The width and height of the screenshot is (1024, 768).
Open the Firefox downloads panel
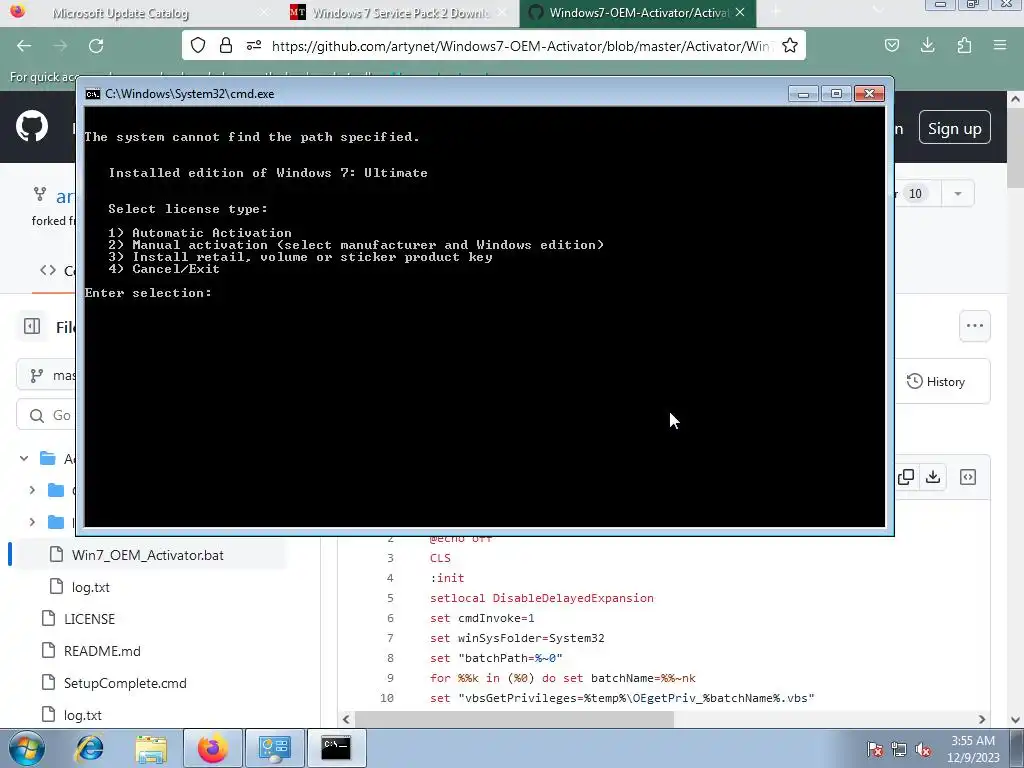pos(927,45)
